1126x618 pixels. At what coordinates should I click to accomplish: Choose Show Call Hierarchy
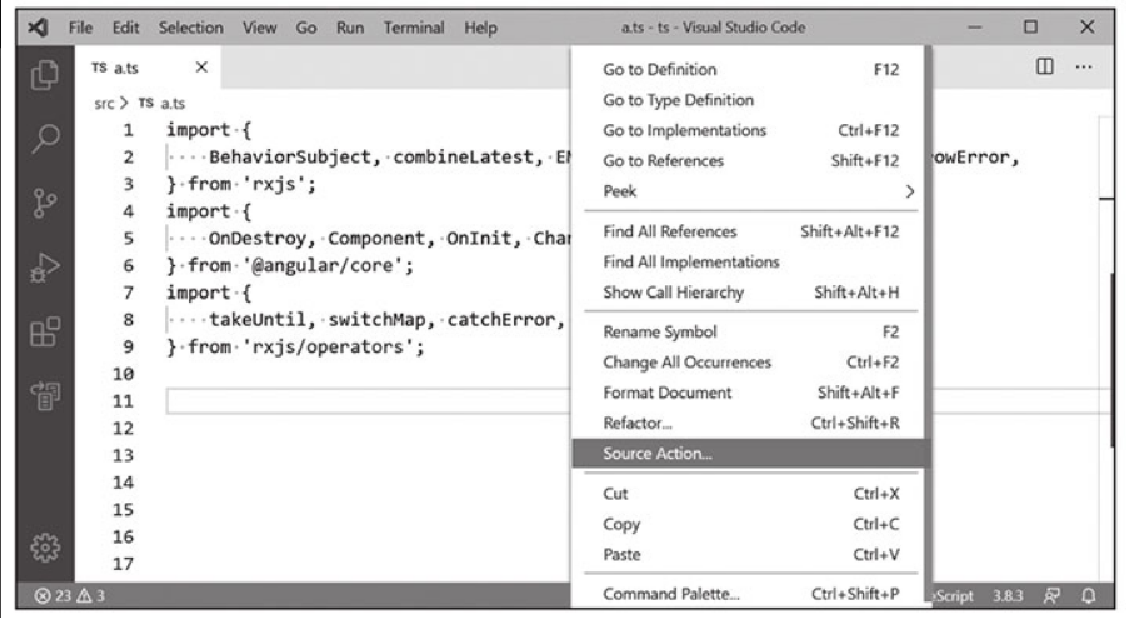point(750,292)
